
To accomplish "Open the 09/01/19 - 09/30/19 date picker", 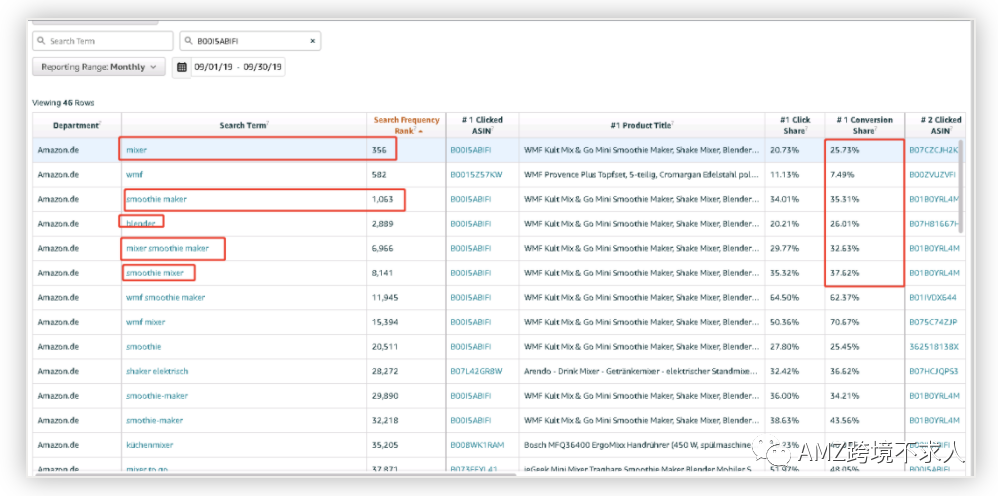I will tap(238, 67).
